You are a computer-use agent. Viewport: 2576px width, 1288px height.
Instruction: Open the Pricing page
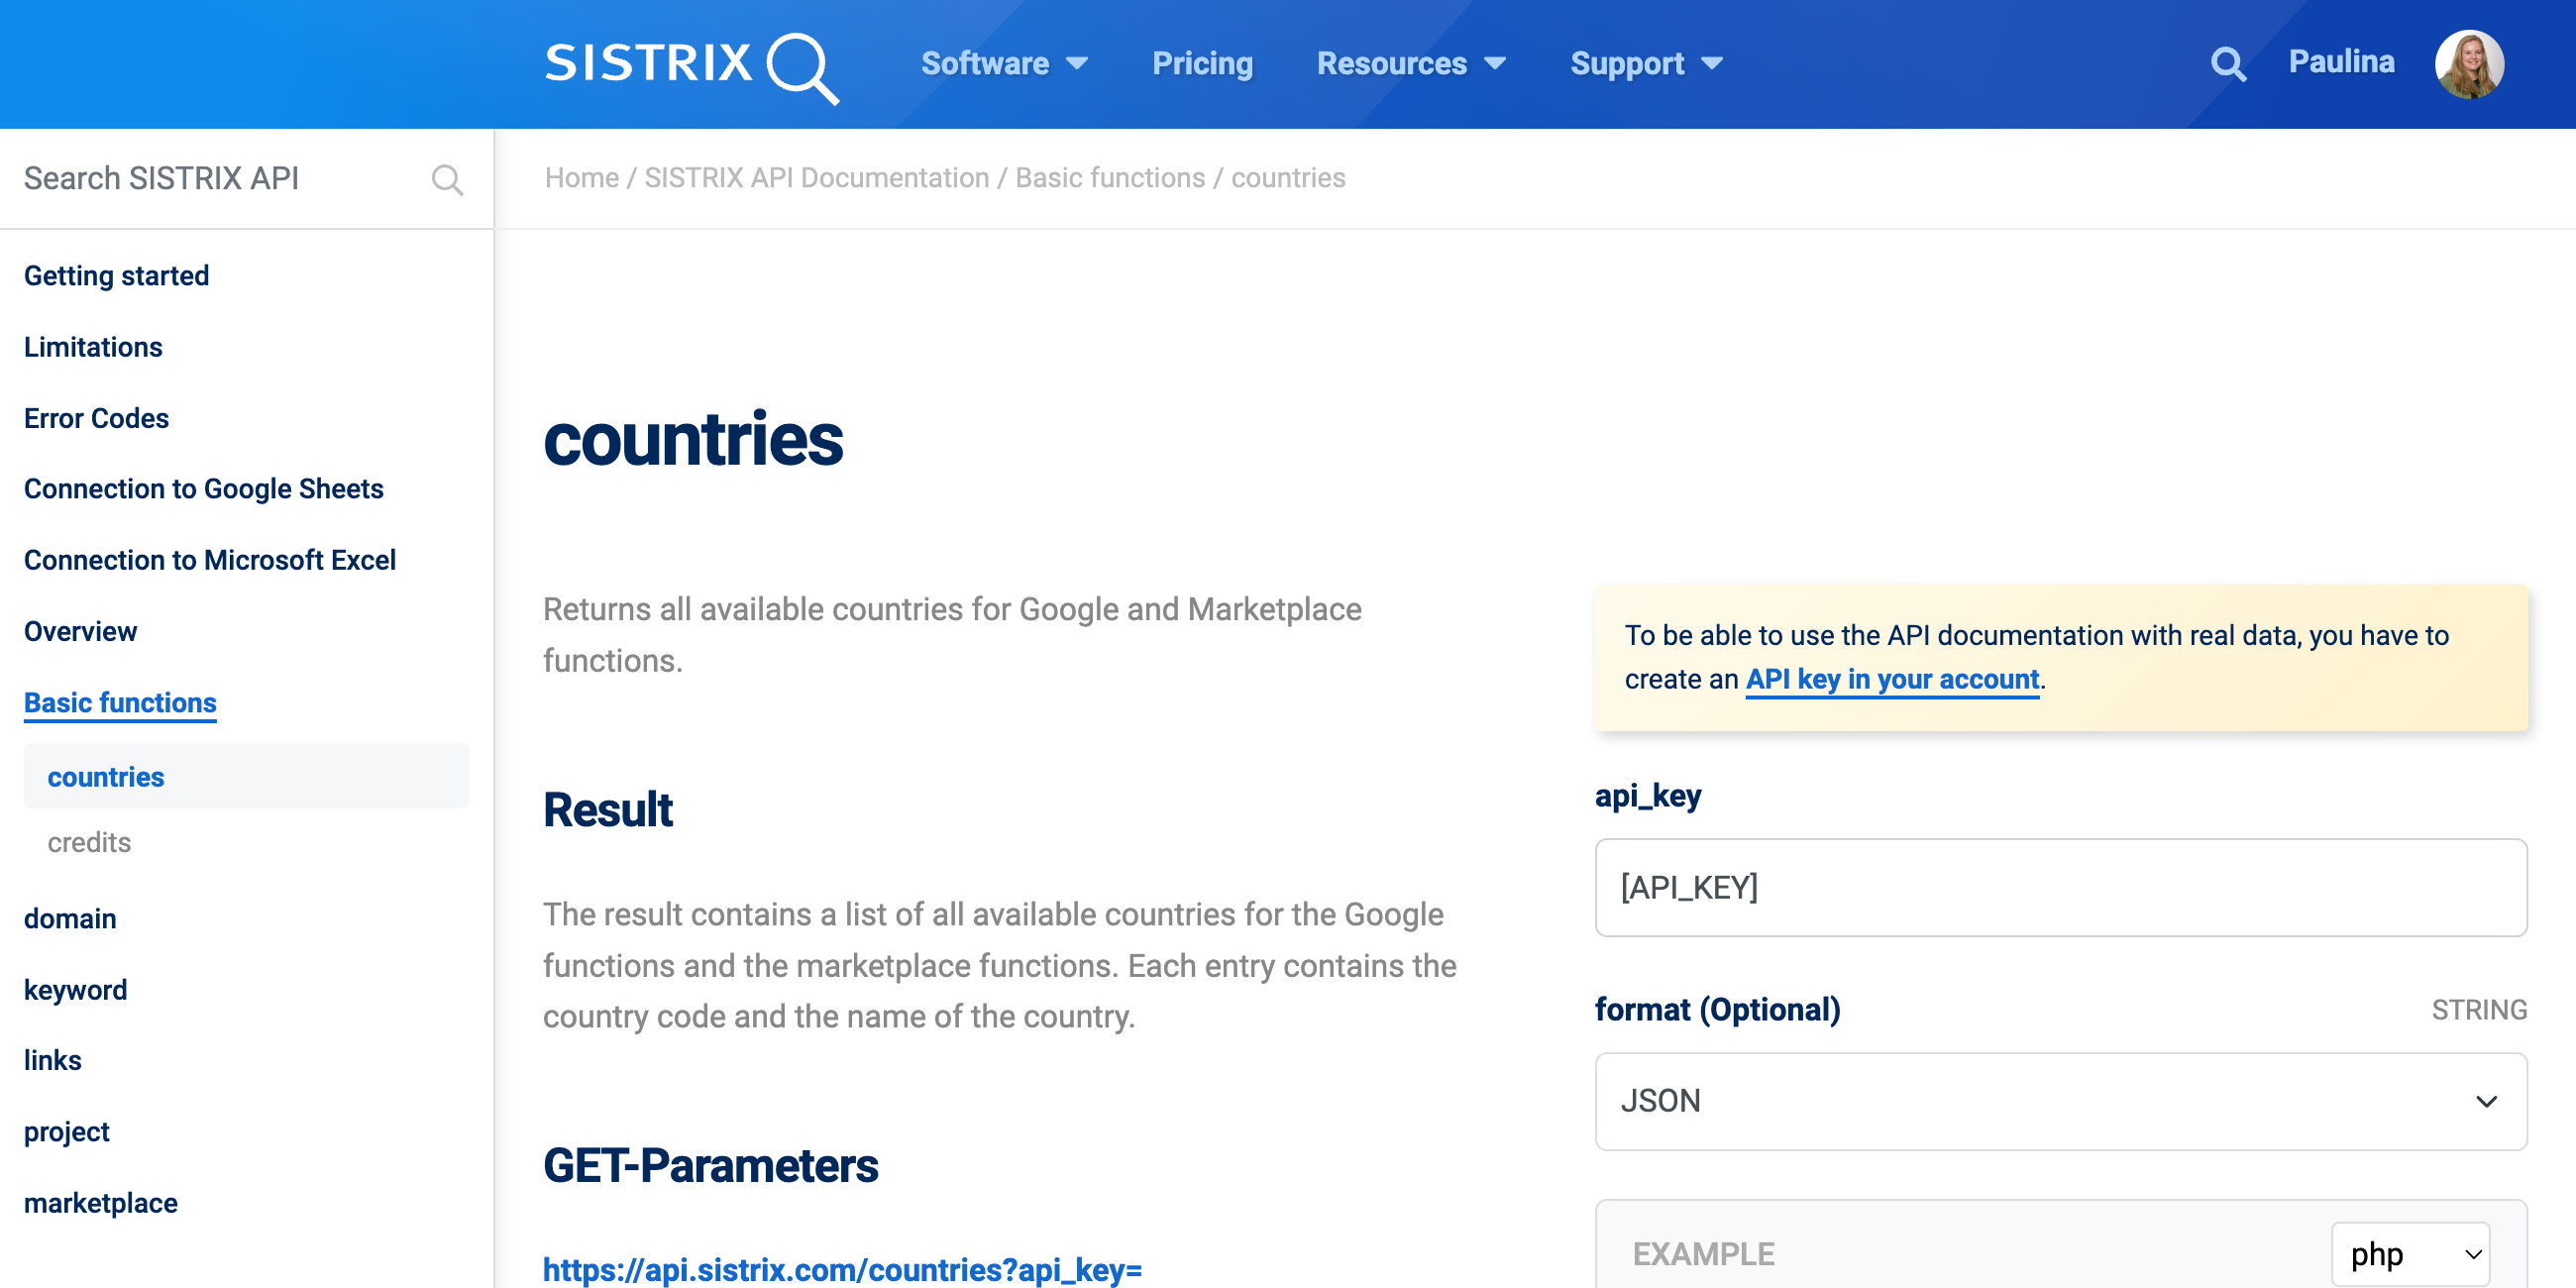(x=1201, y=64)
